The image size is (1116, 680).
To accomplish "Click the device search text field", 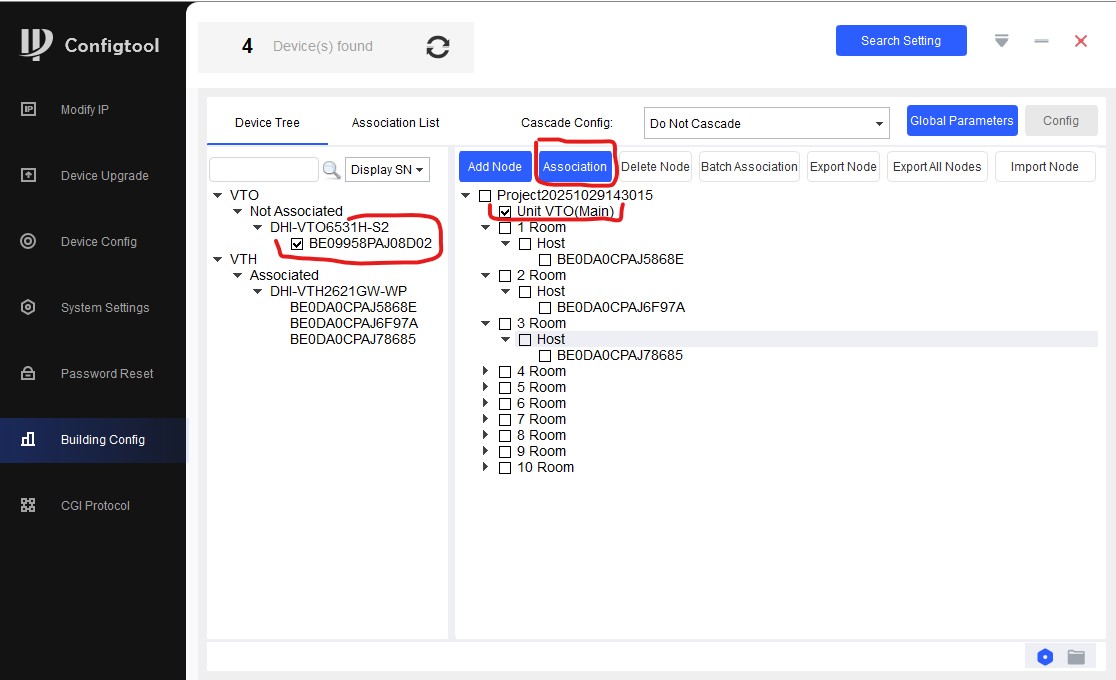I will click(x=264, y=170).
